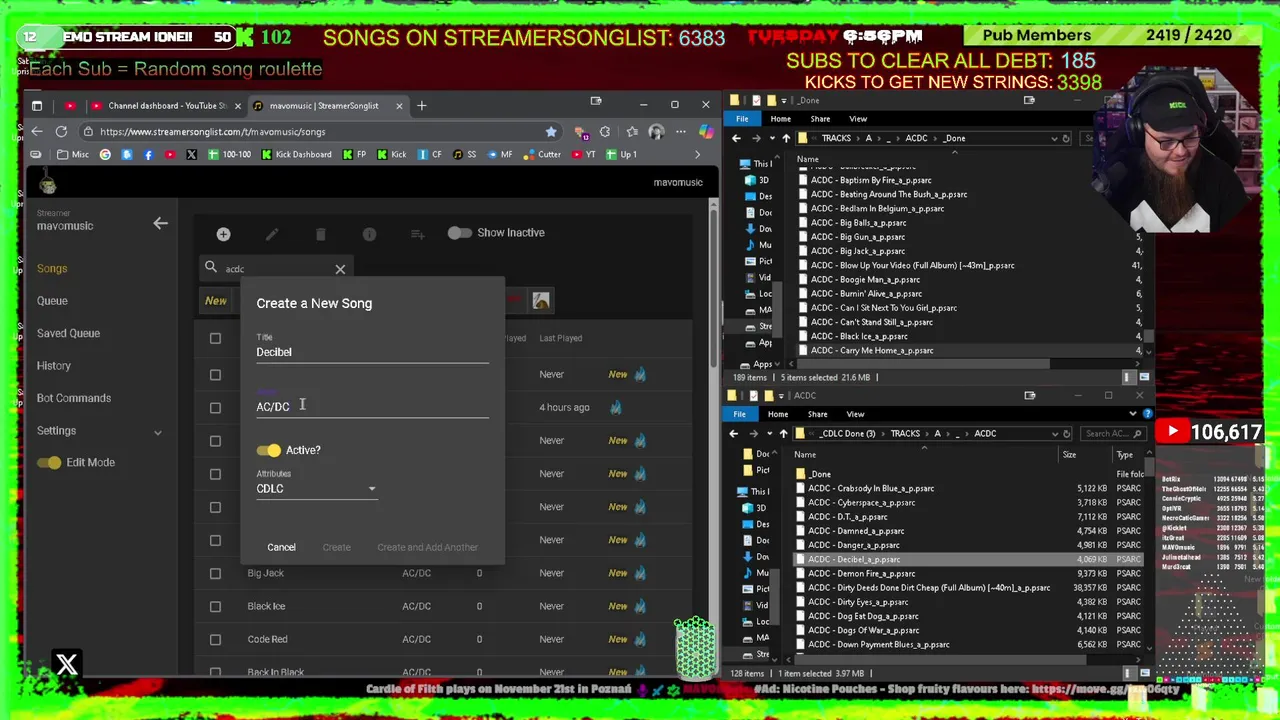Click the browser back arrow
The height and width of the screenshot is (720, 1280).
tap(37, 131)
